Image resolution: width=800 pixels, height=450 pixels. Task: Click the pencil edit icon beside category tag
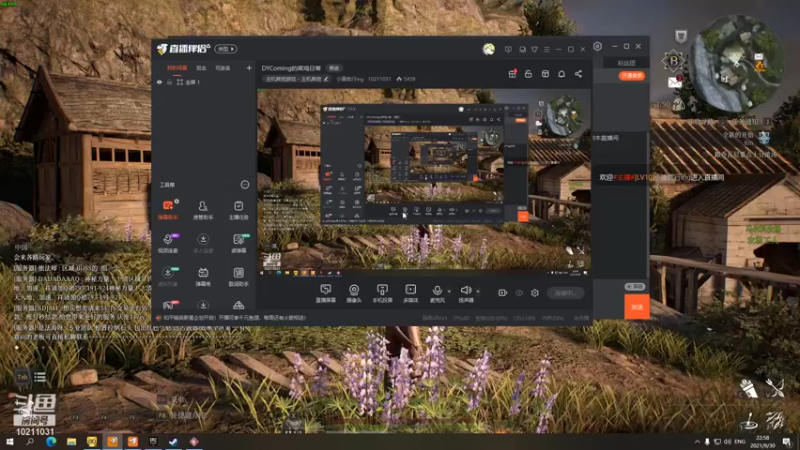[x=326, y=79]
